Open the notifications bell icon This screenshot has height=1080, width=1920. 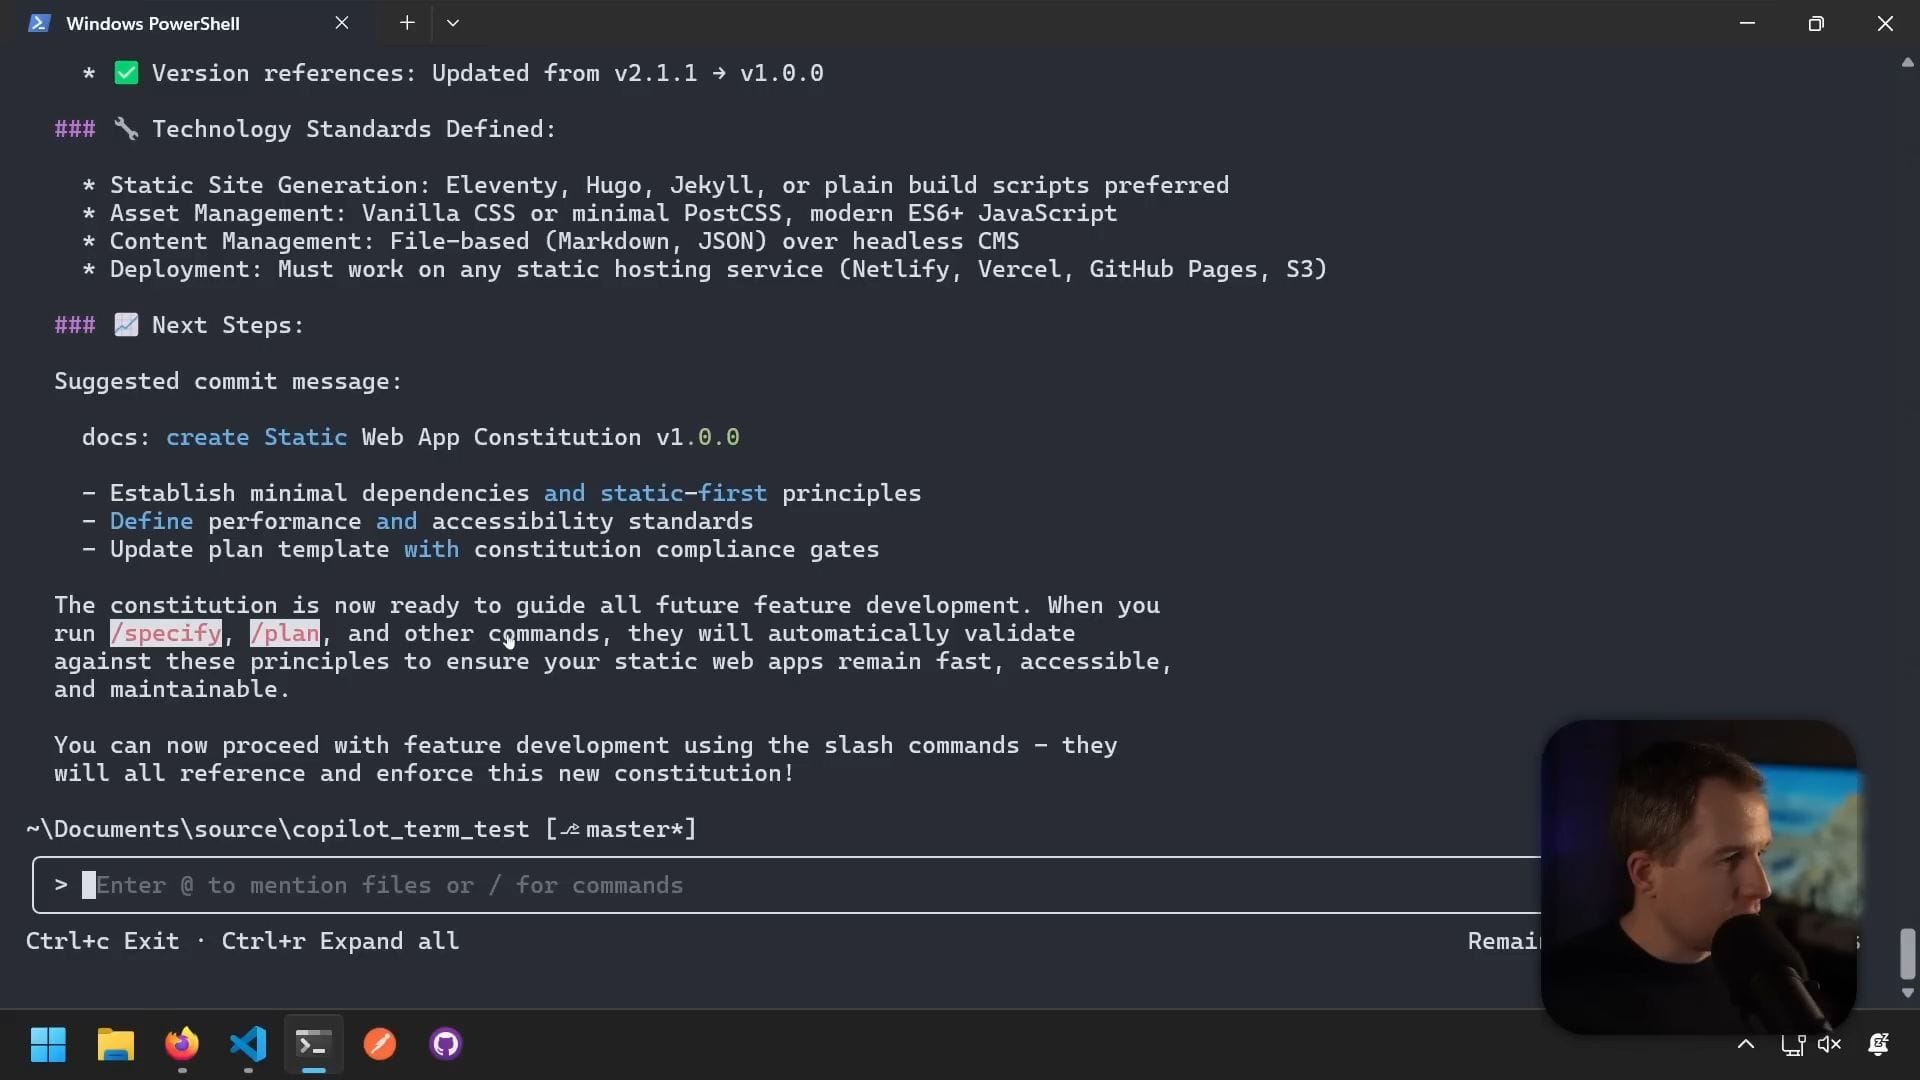point(1878,1044)
